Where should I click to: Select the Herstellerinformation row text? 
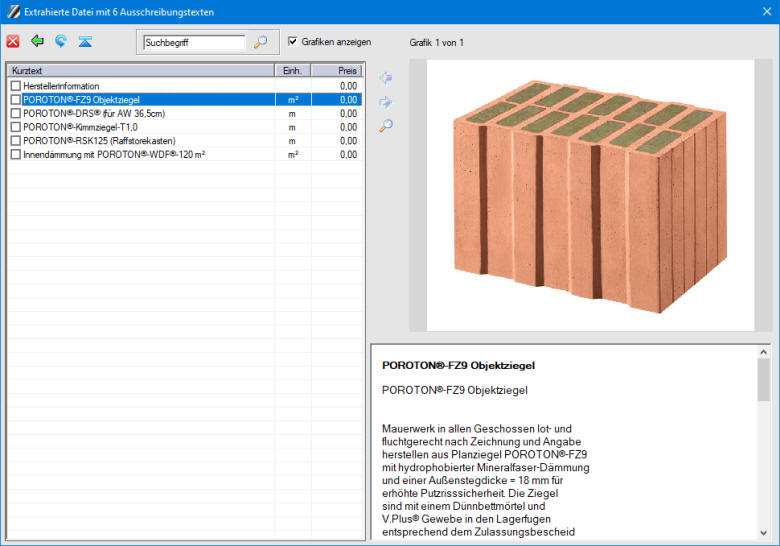click(61, 86)
